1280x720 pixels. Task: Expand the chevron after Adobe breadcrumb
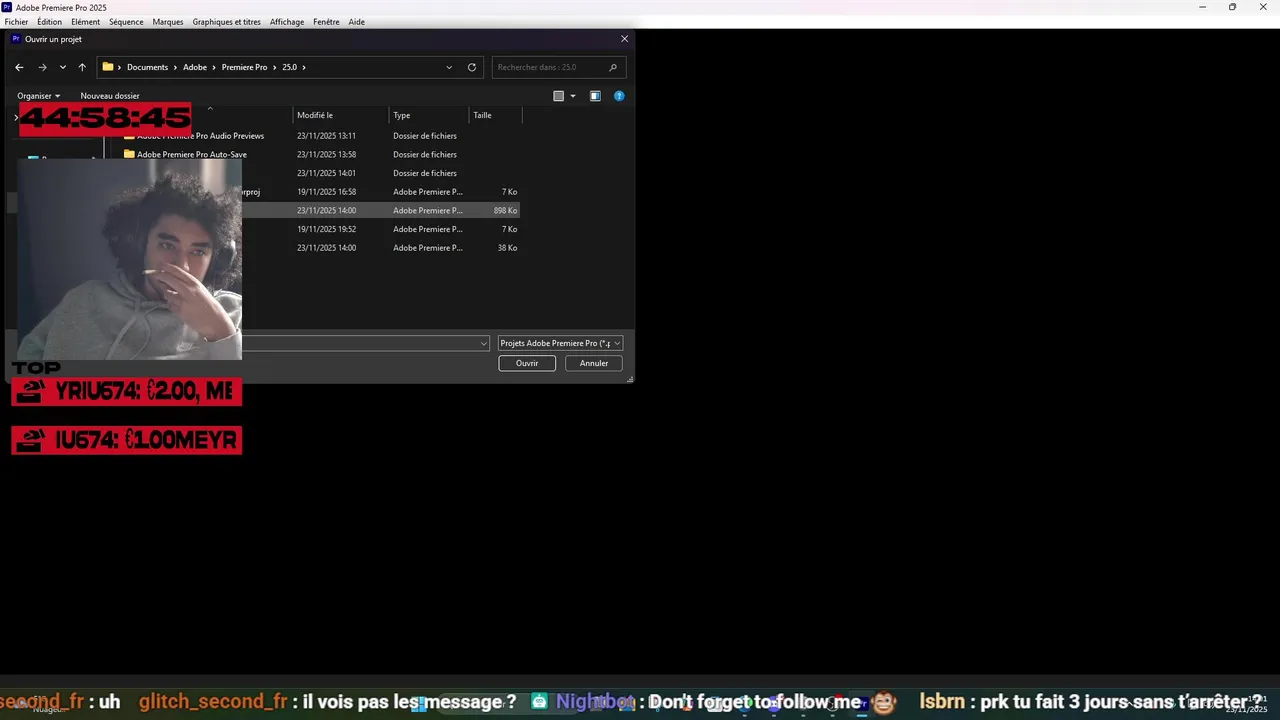pyautogui.click(x=214, y=67)
